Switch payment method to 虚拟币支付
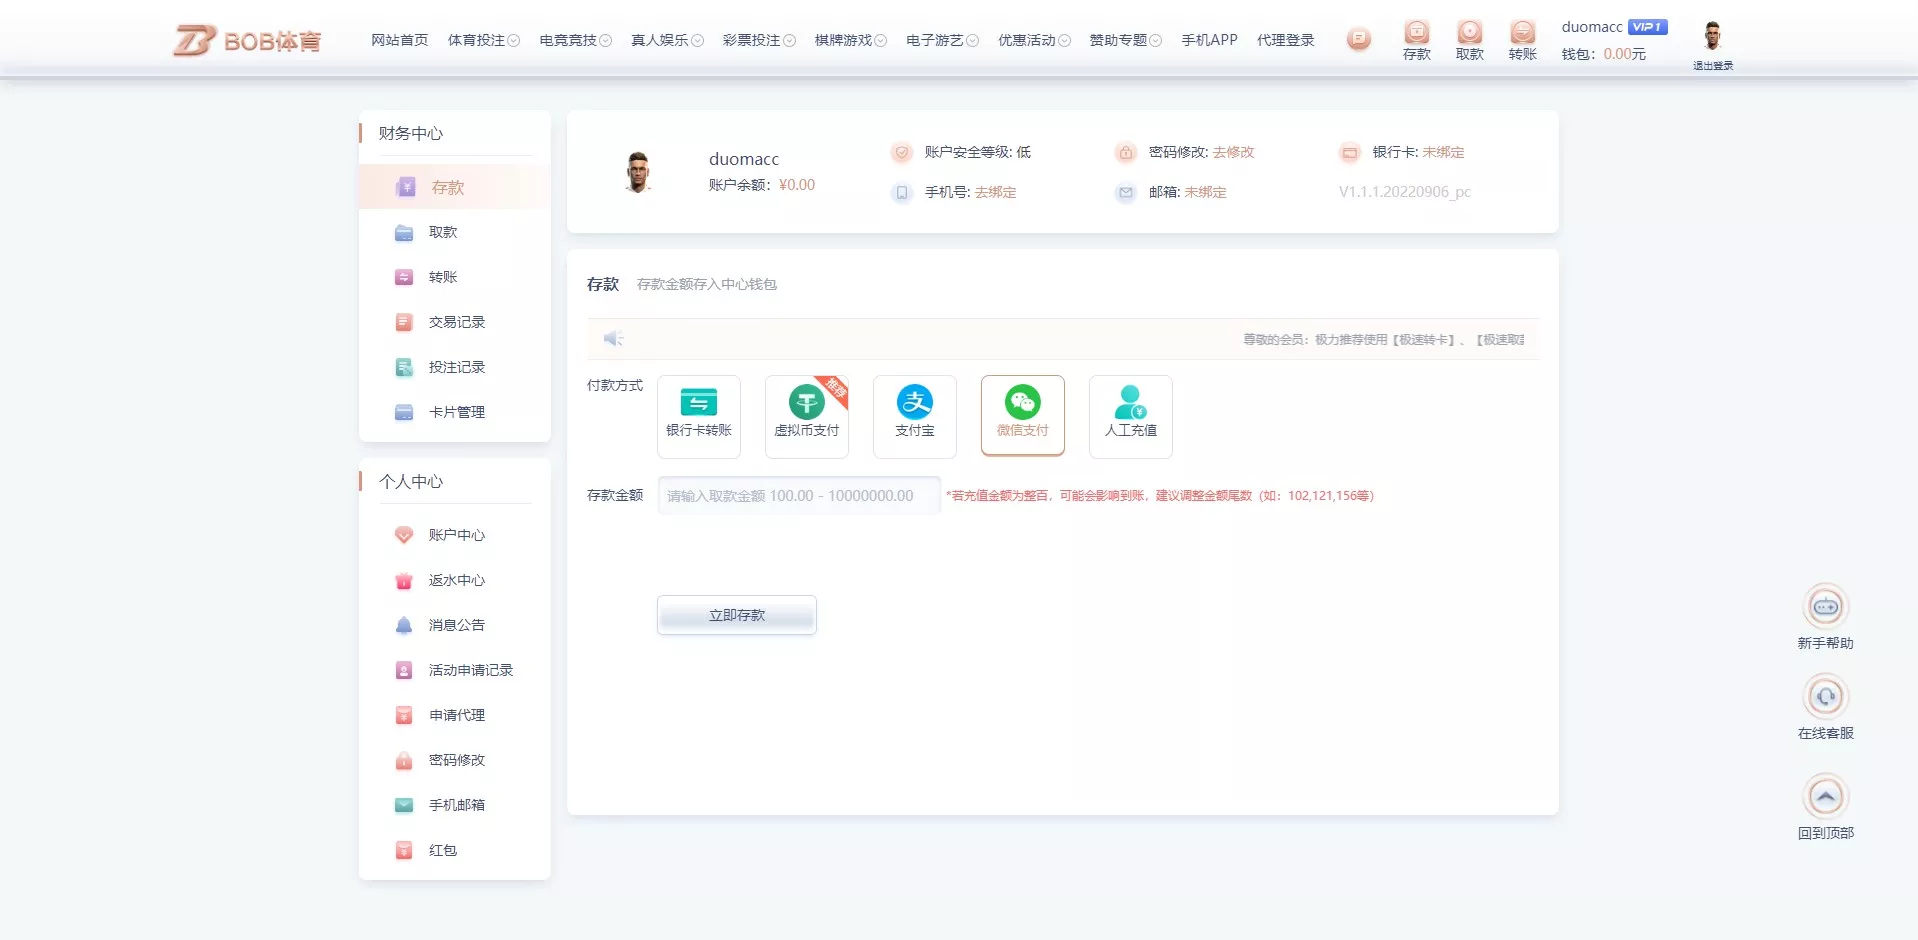 tap(806, 416)
